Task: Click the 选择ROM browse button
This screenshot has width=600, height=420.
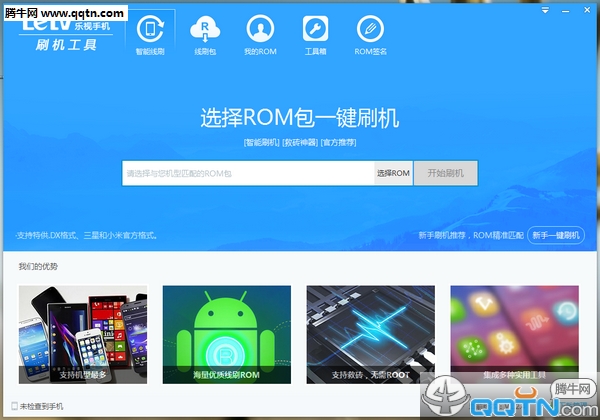Action: click(x=393, y=173)
